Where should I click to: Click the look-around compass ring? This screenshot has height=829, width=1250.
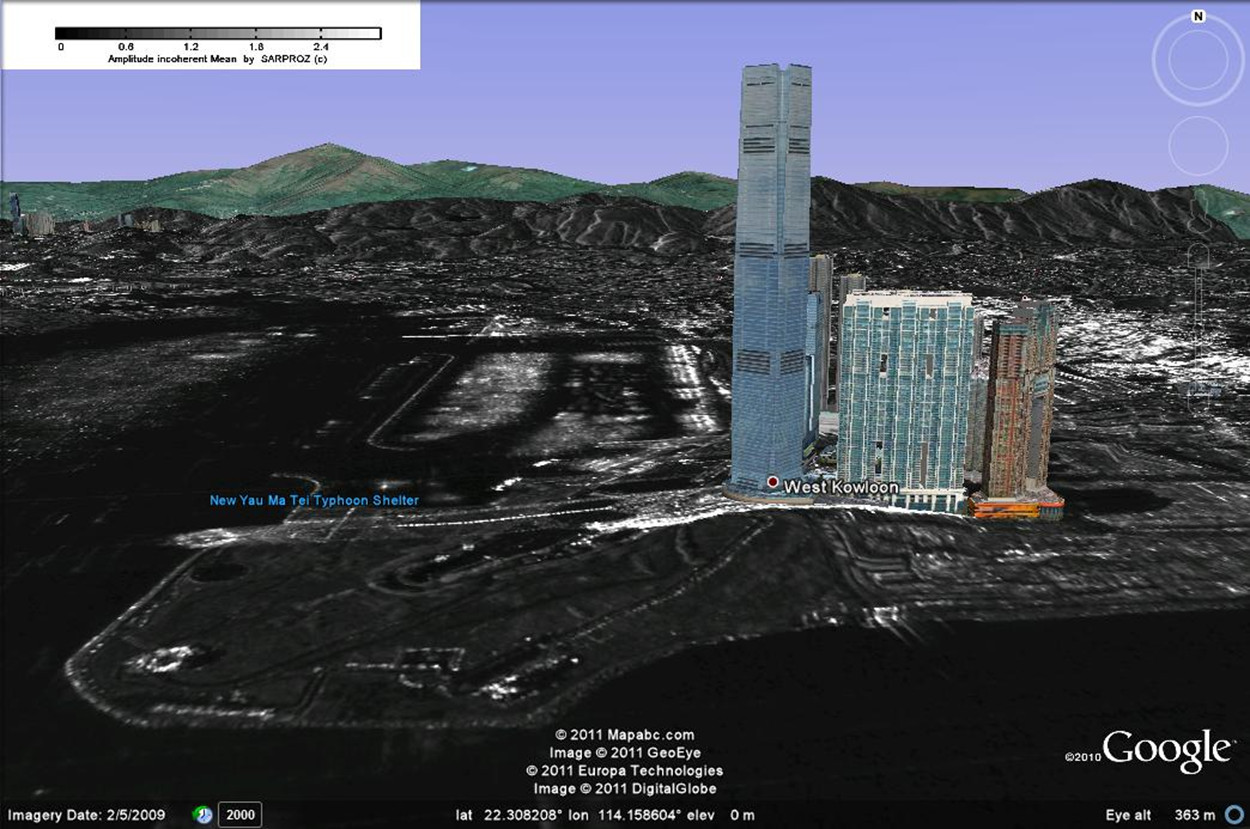point(1197,60)
